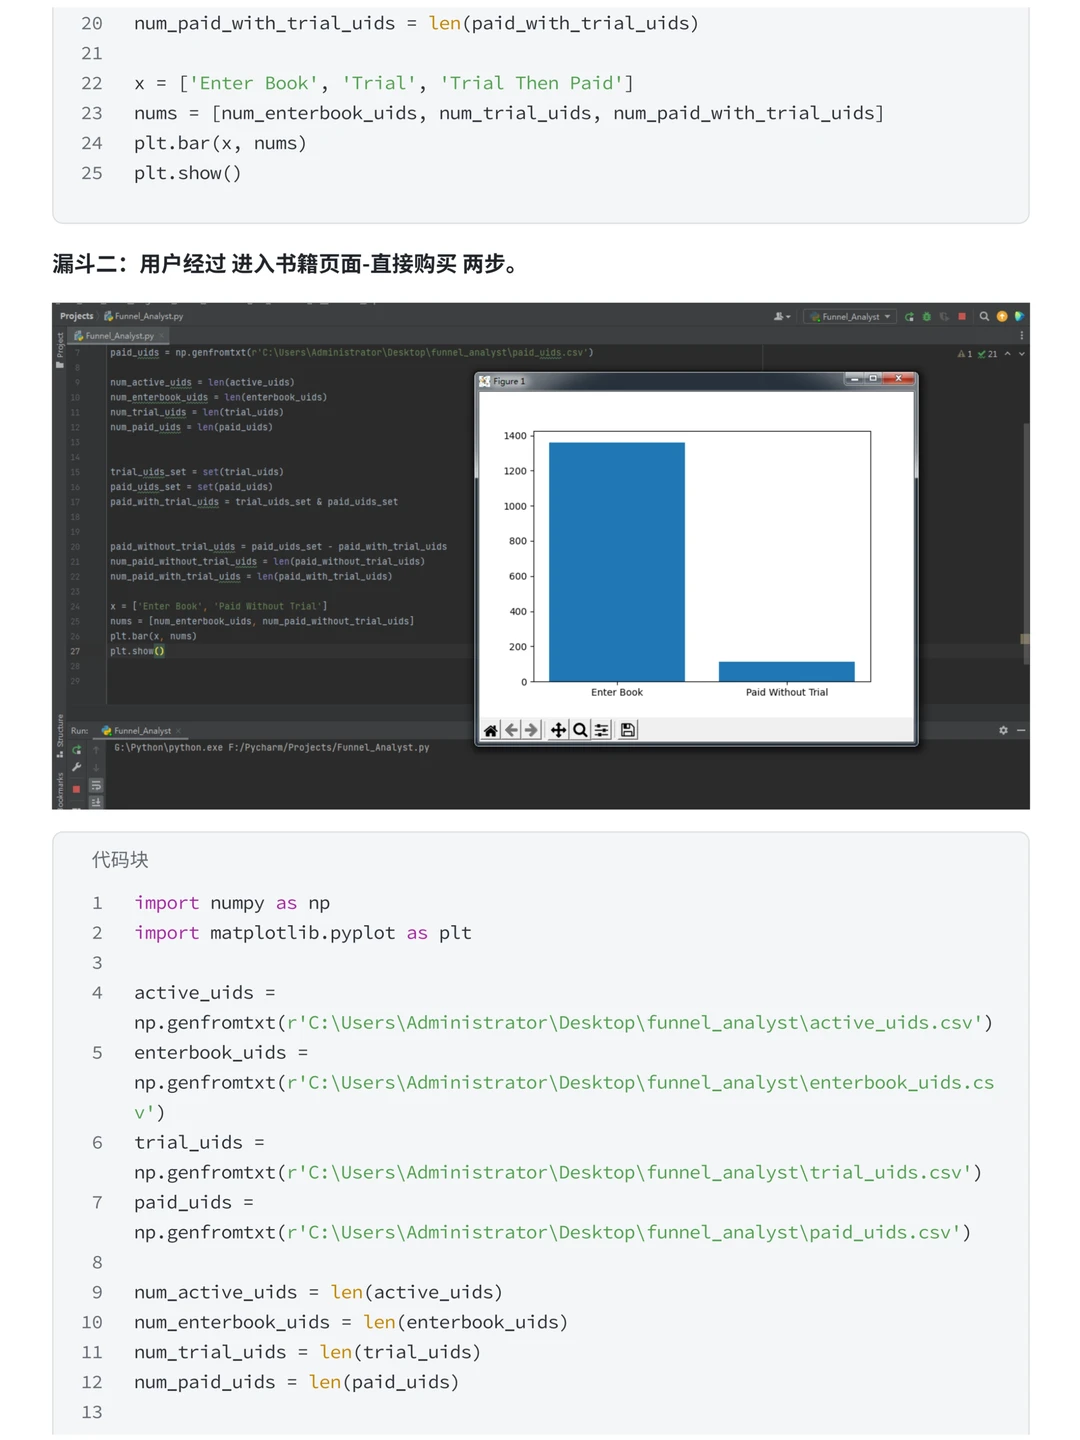Viewport: 1080px width, 1440px height.
Task: Open Search Everywhere magnifier in PyCharm
Action: [x=984, y=317]
